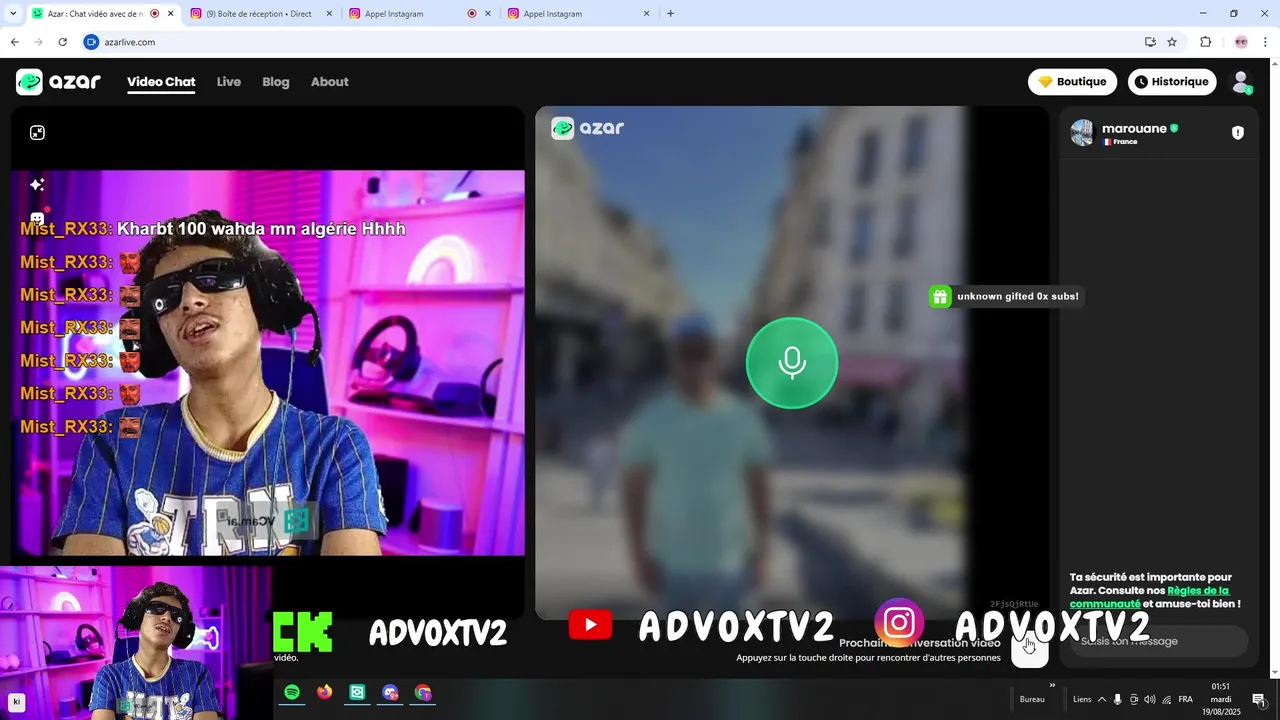The width and height of the screenshot is (1280, 720).
Task: Select the Video Chat tab
Action: (161, 82)
